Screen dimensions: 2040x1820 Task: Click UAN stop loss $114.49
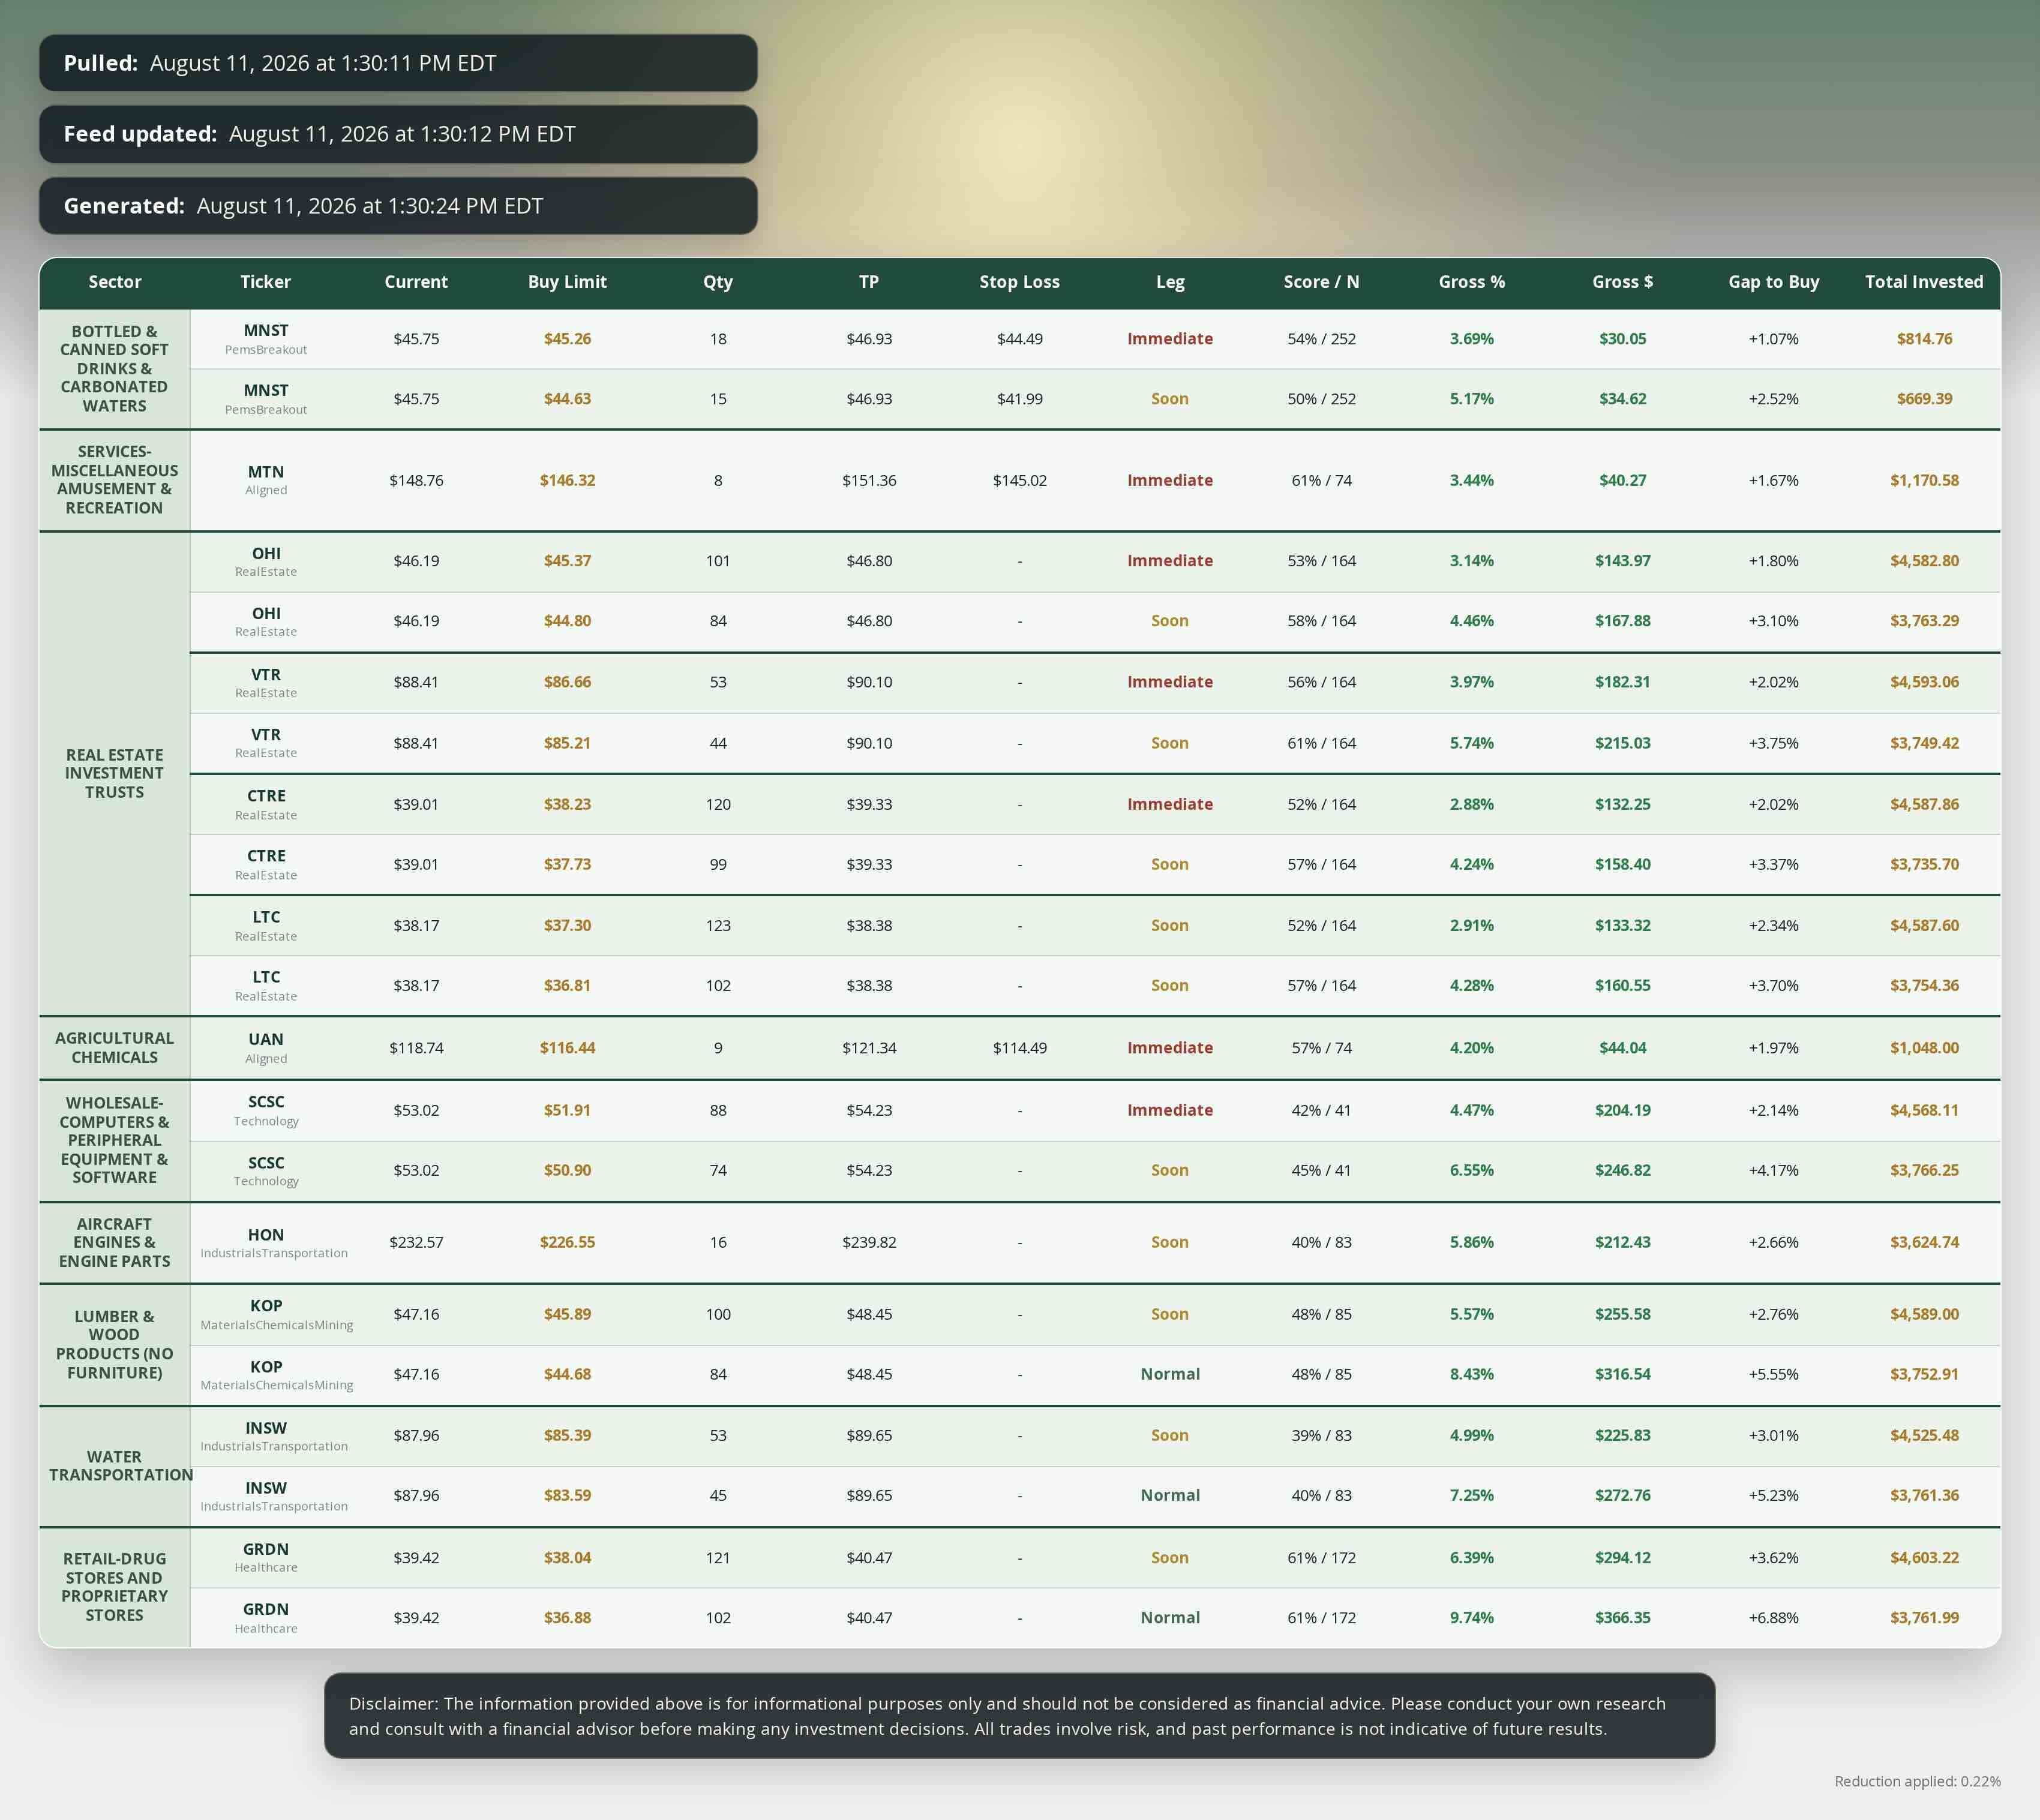1020,1048
